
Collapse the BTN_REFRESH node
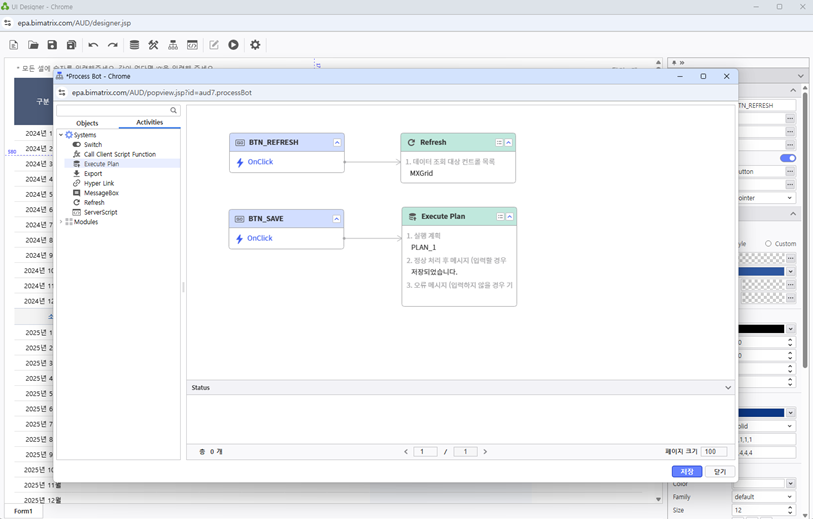click(x=337, y=143)
